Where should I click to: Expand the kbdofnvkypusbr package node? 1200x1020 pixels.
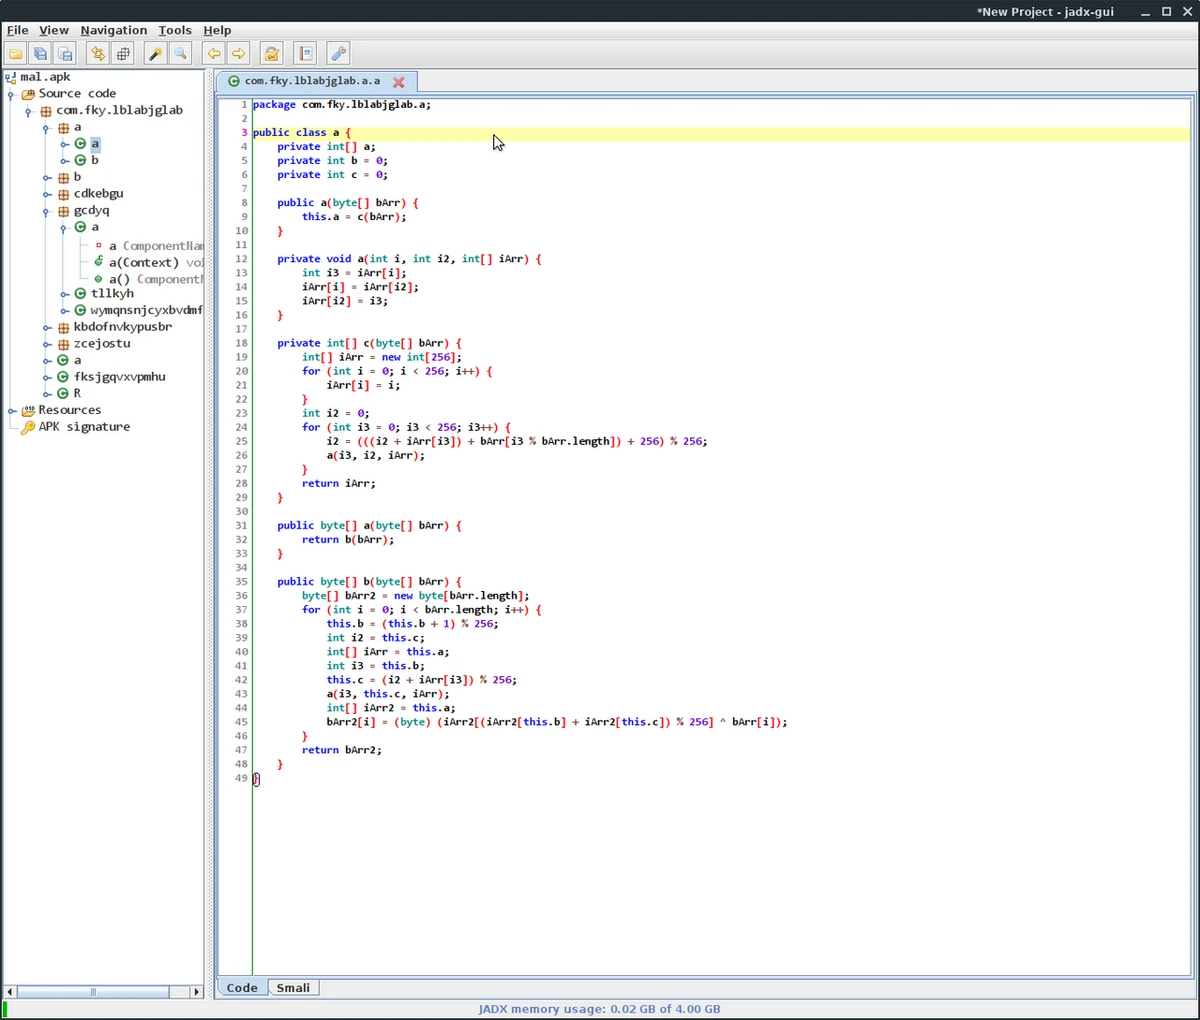(47, 327)
